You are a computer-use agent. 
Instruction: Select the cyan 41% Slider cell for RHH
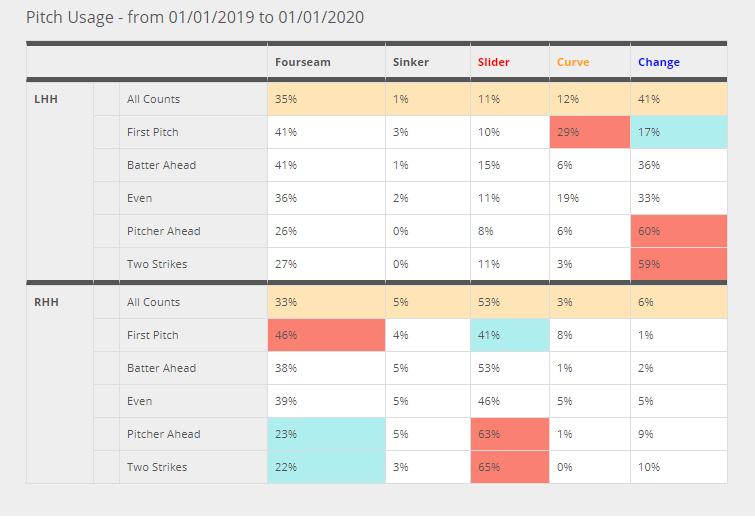[509, 335]
